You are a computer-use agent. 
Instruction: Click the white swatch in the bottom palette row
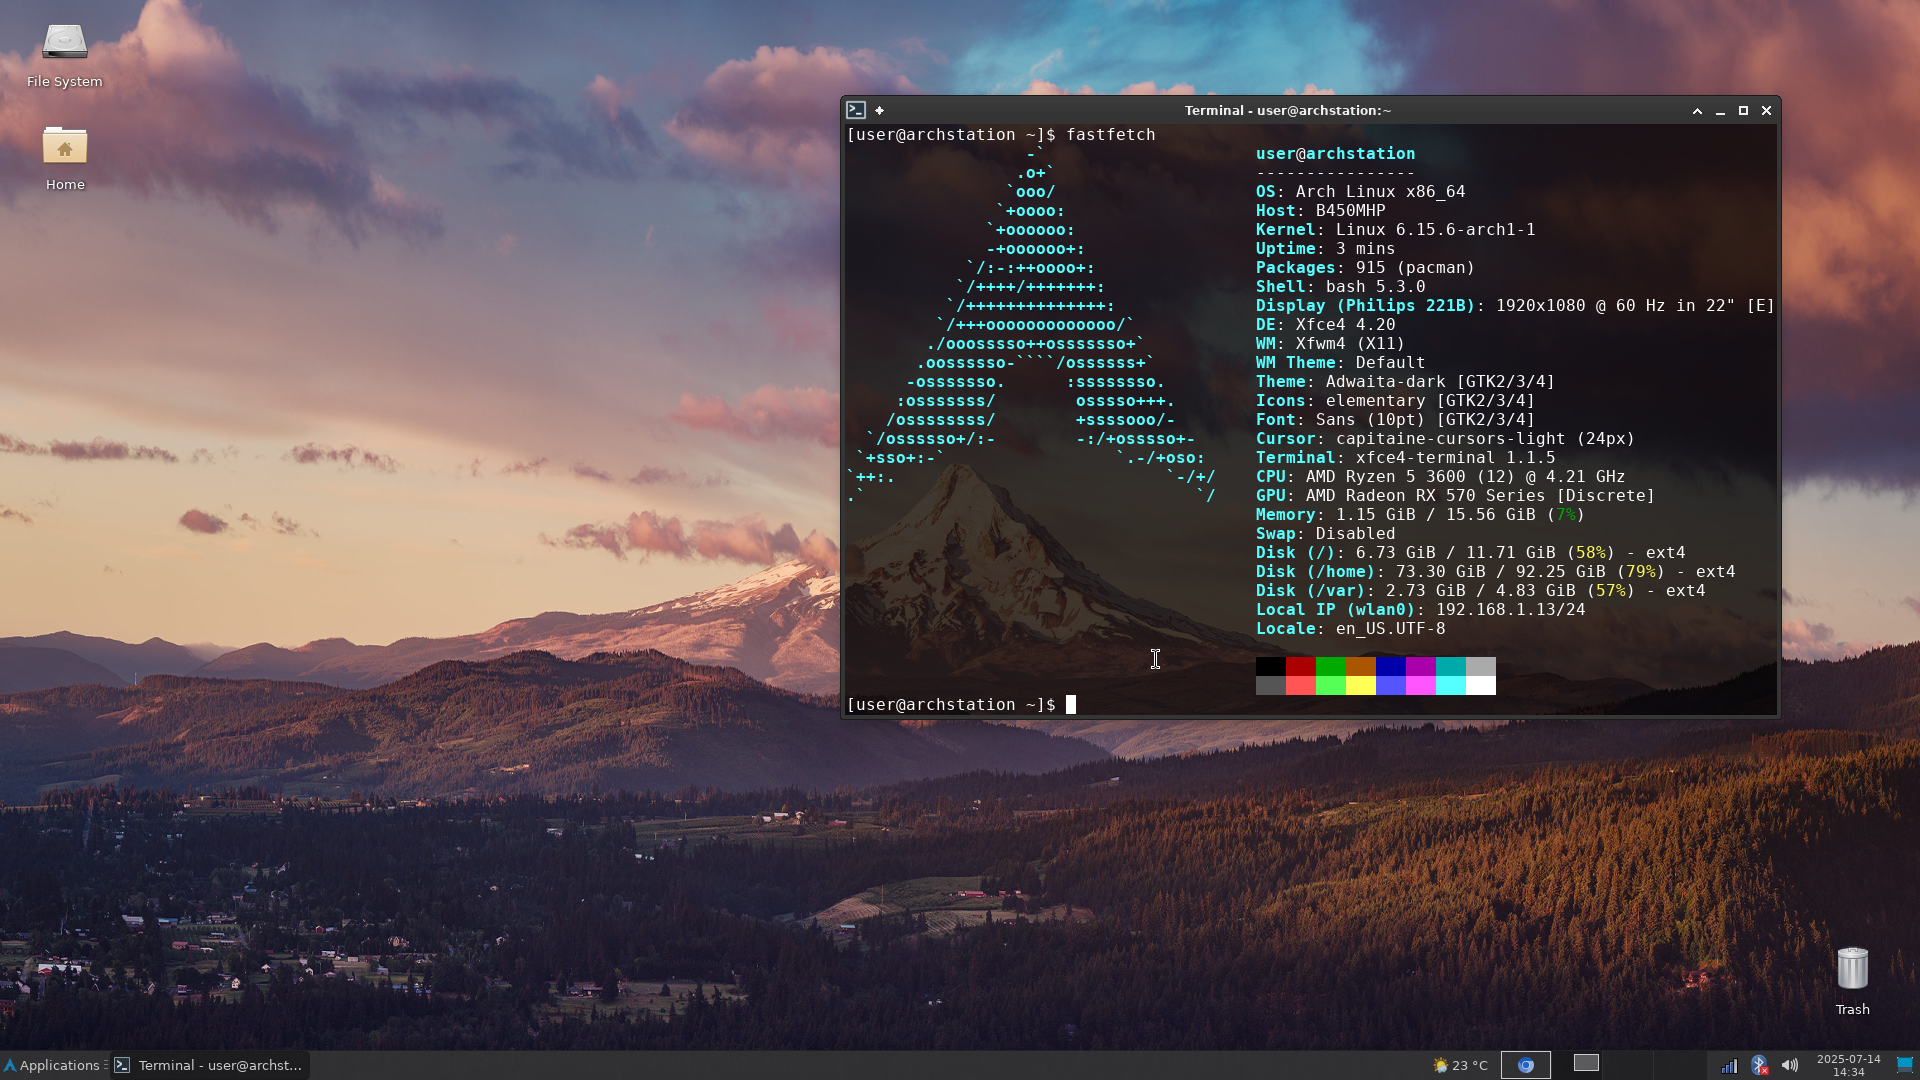tap(1481, 686)
